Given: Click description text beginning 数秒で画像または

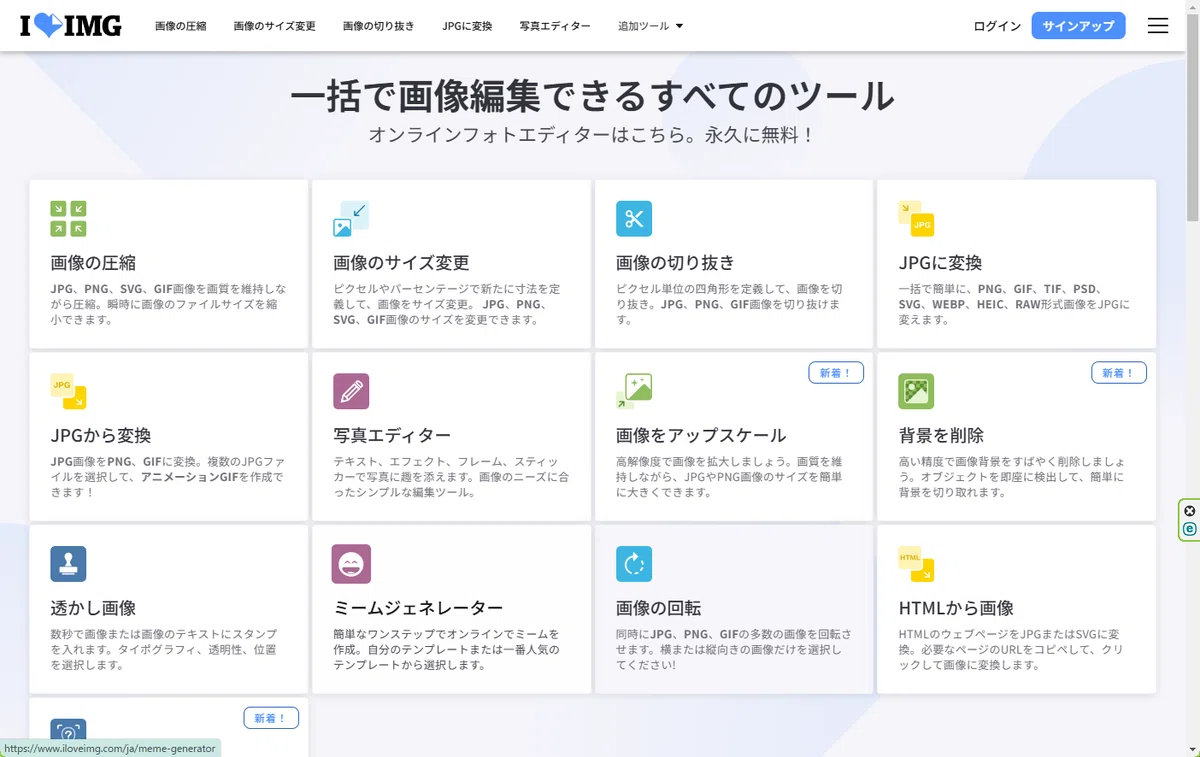Looking at the screenshot, I should coord(164,649).
